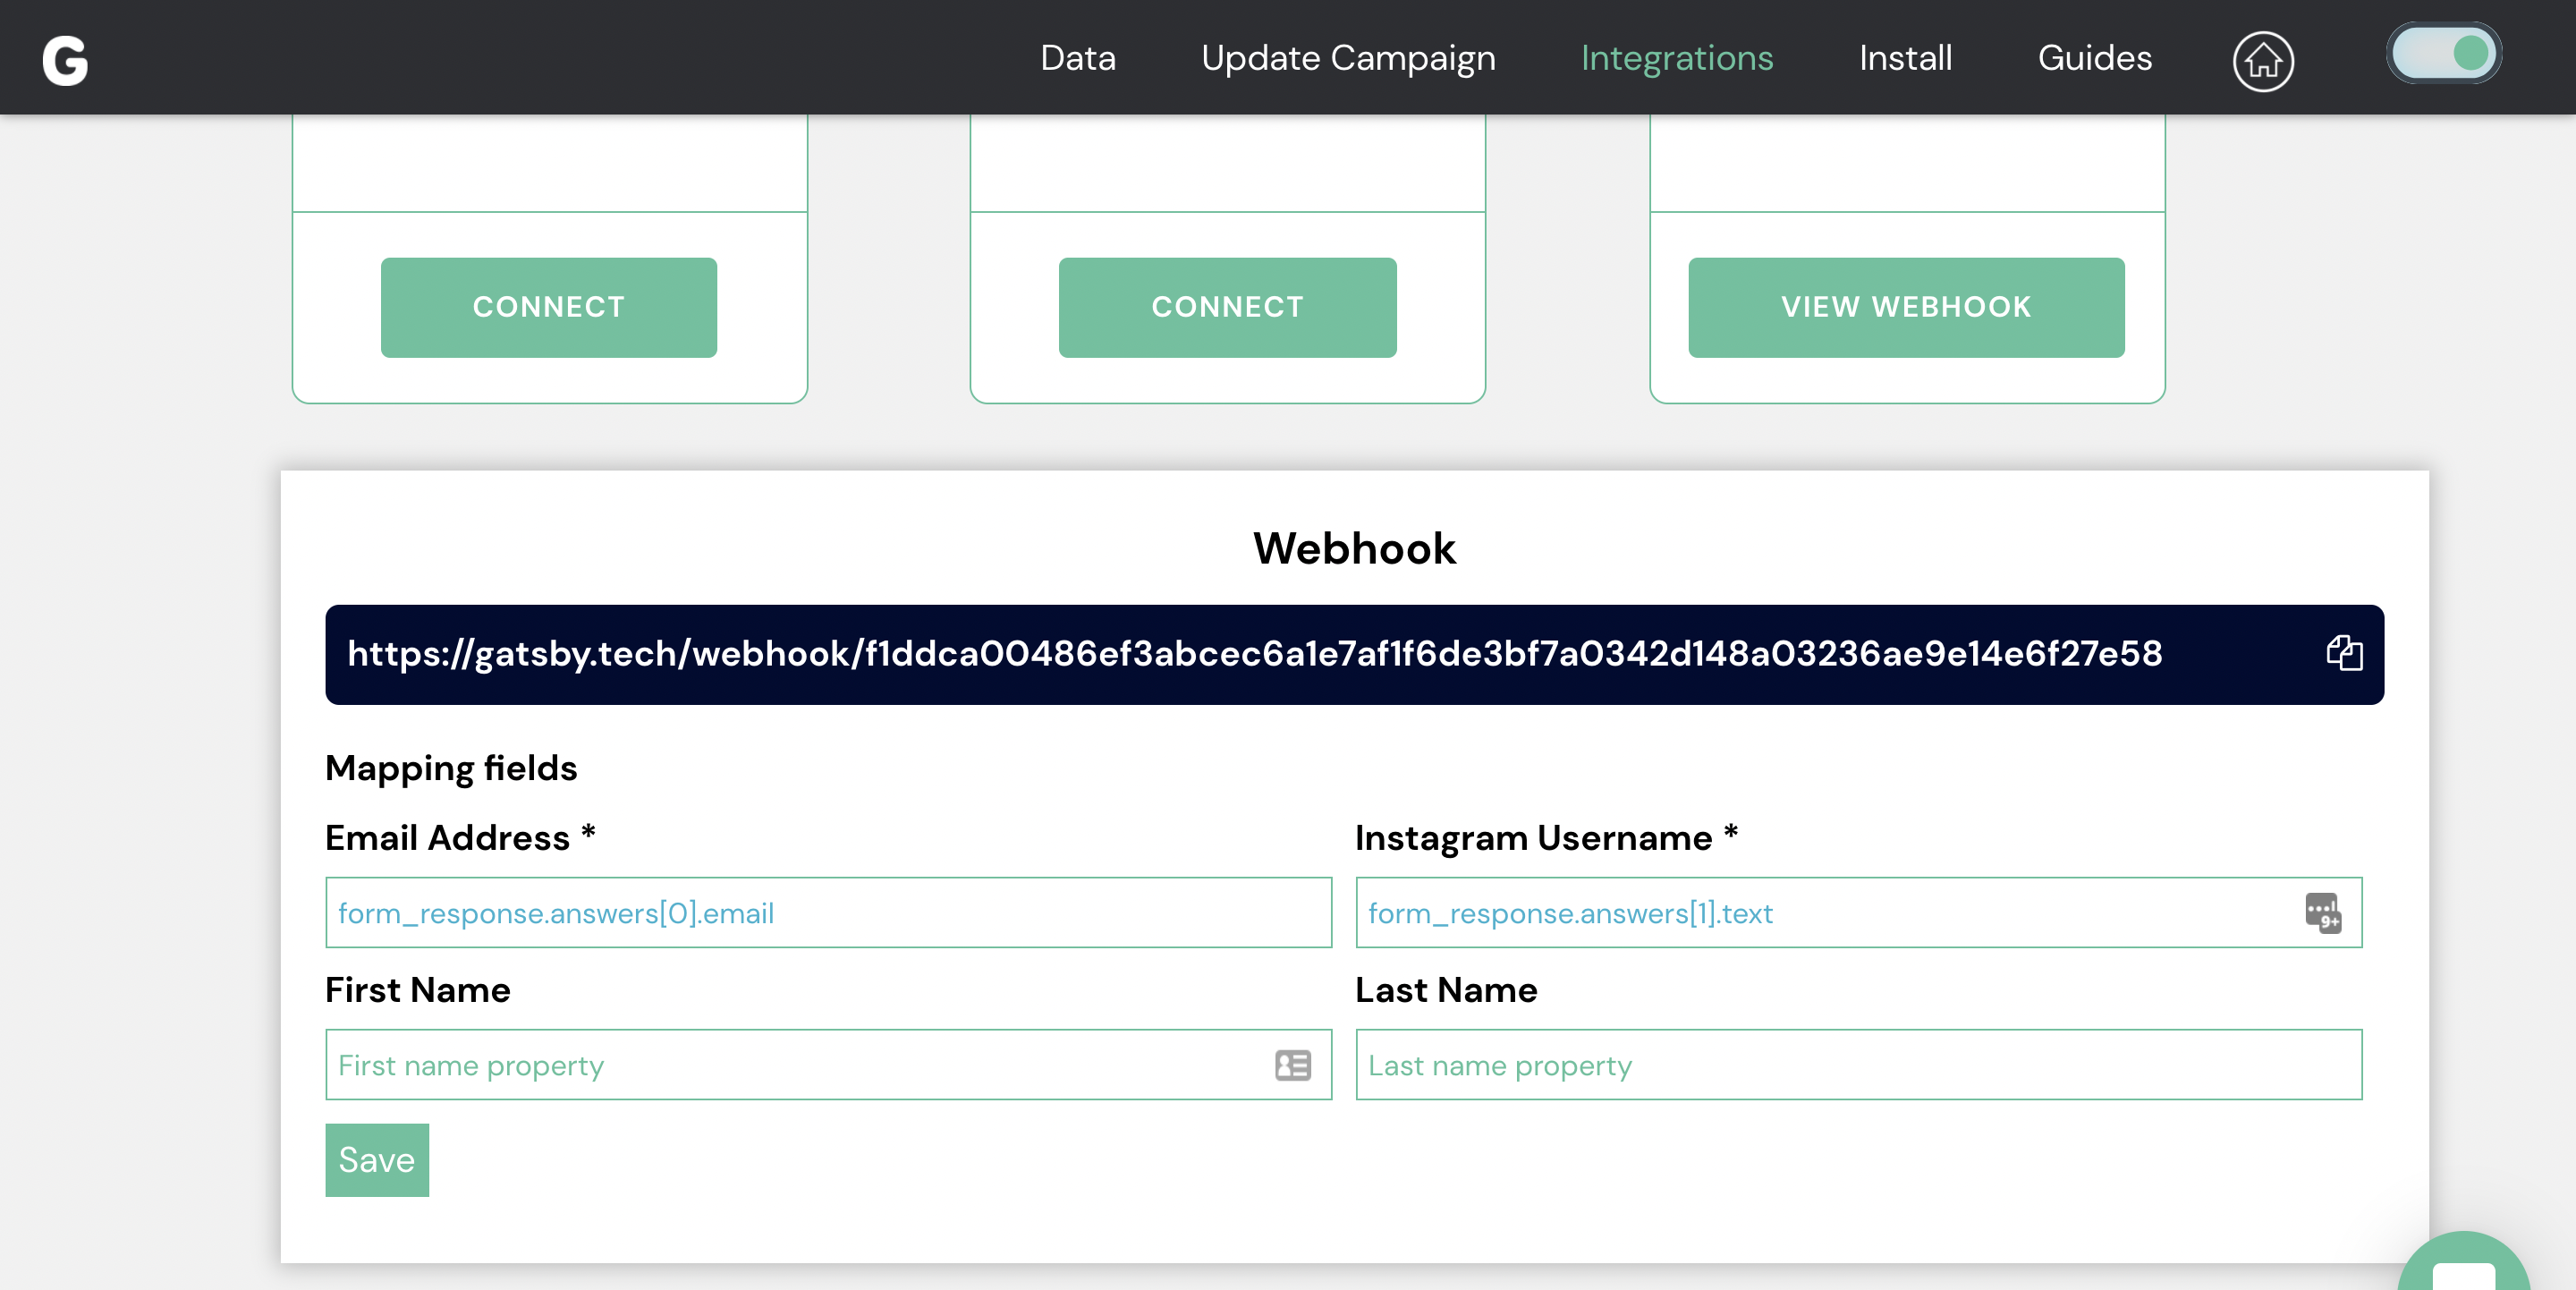Open the Install page
This screenshot has height=1290, width=2576.
click(x=1905, y=58)
